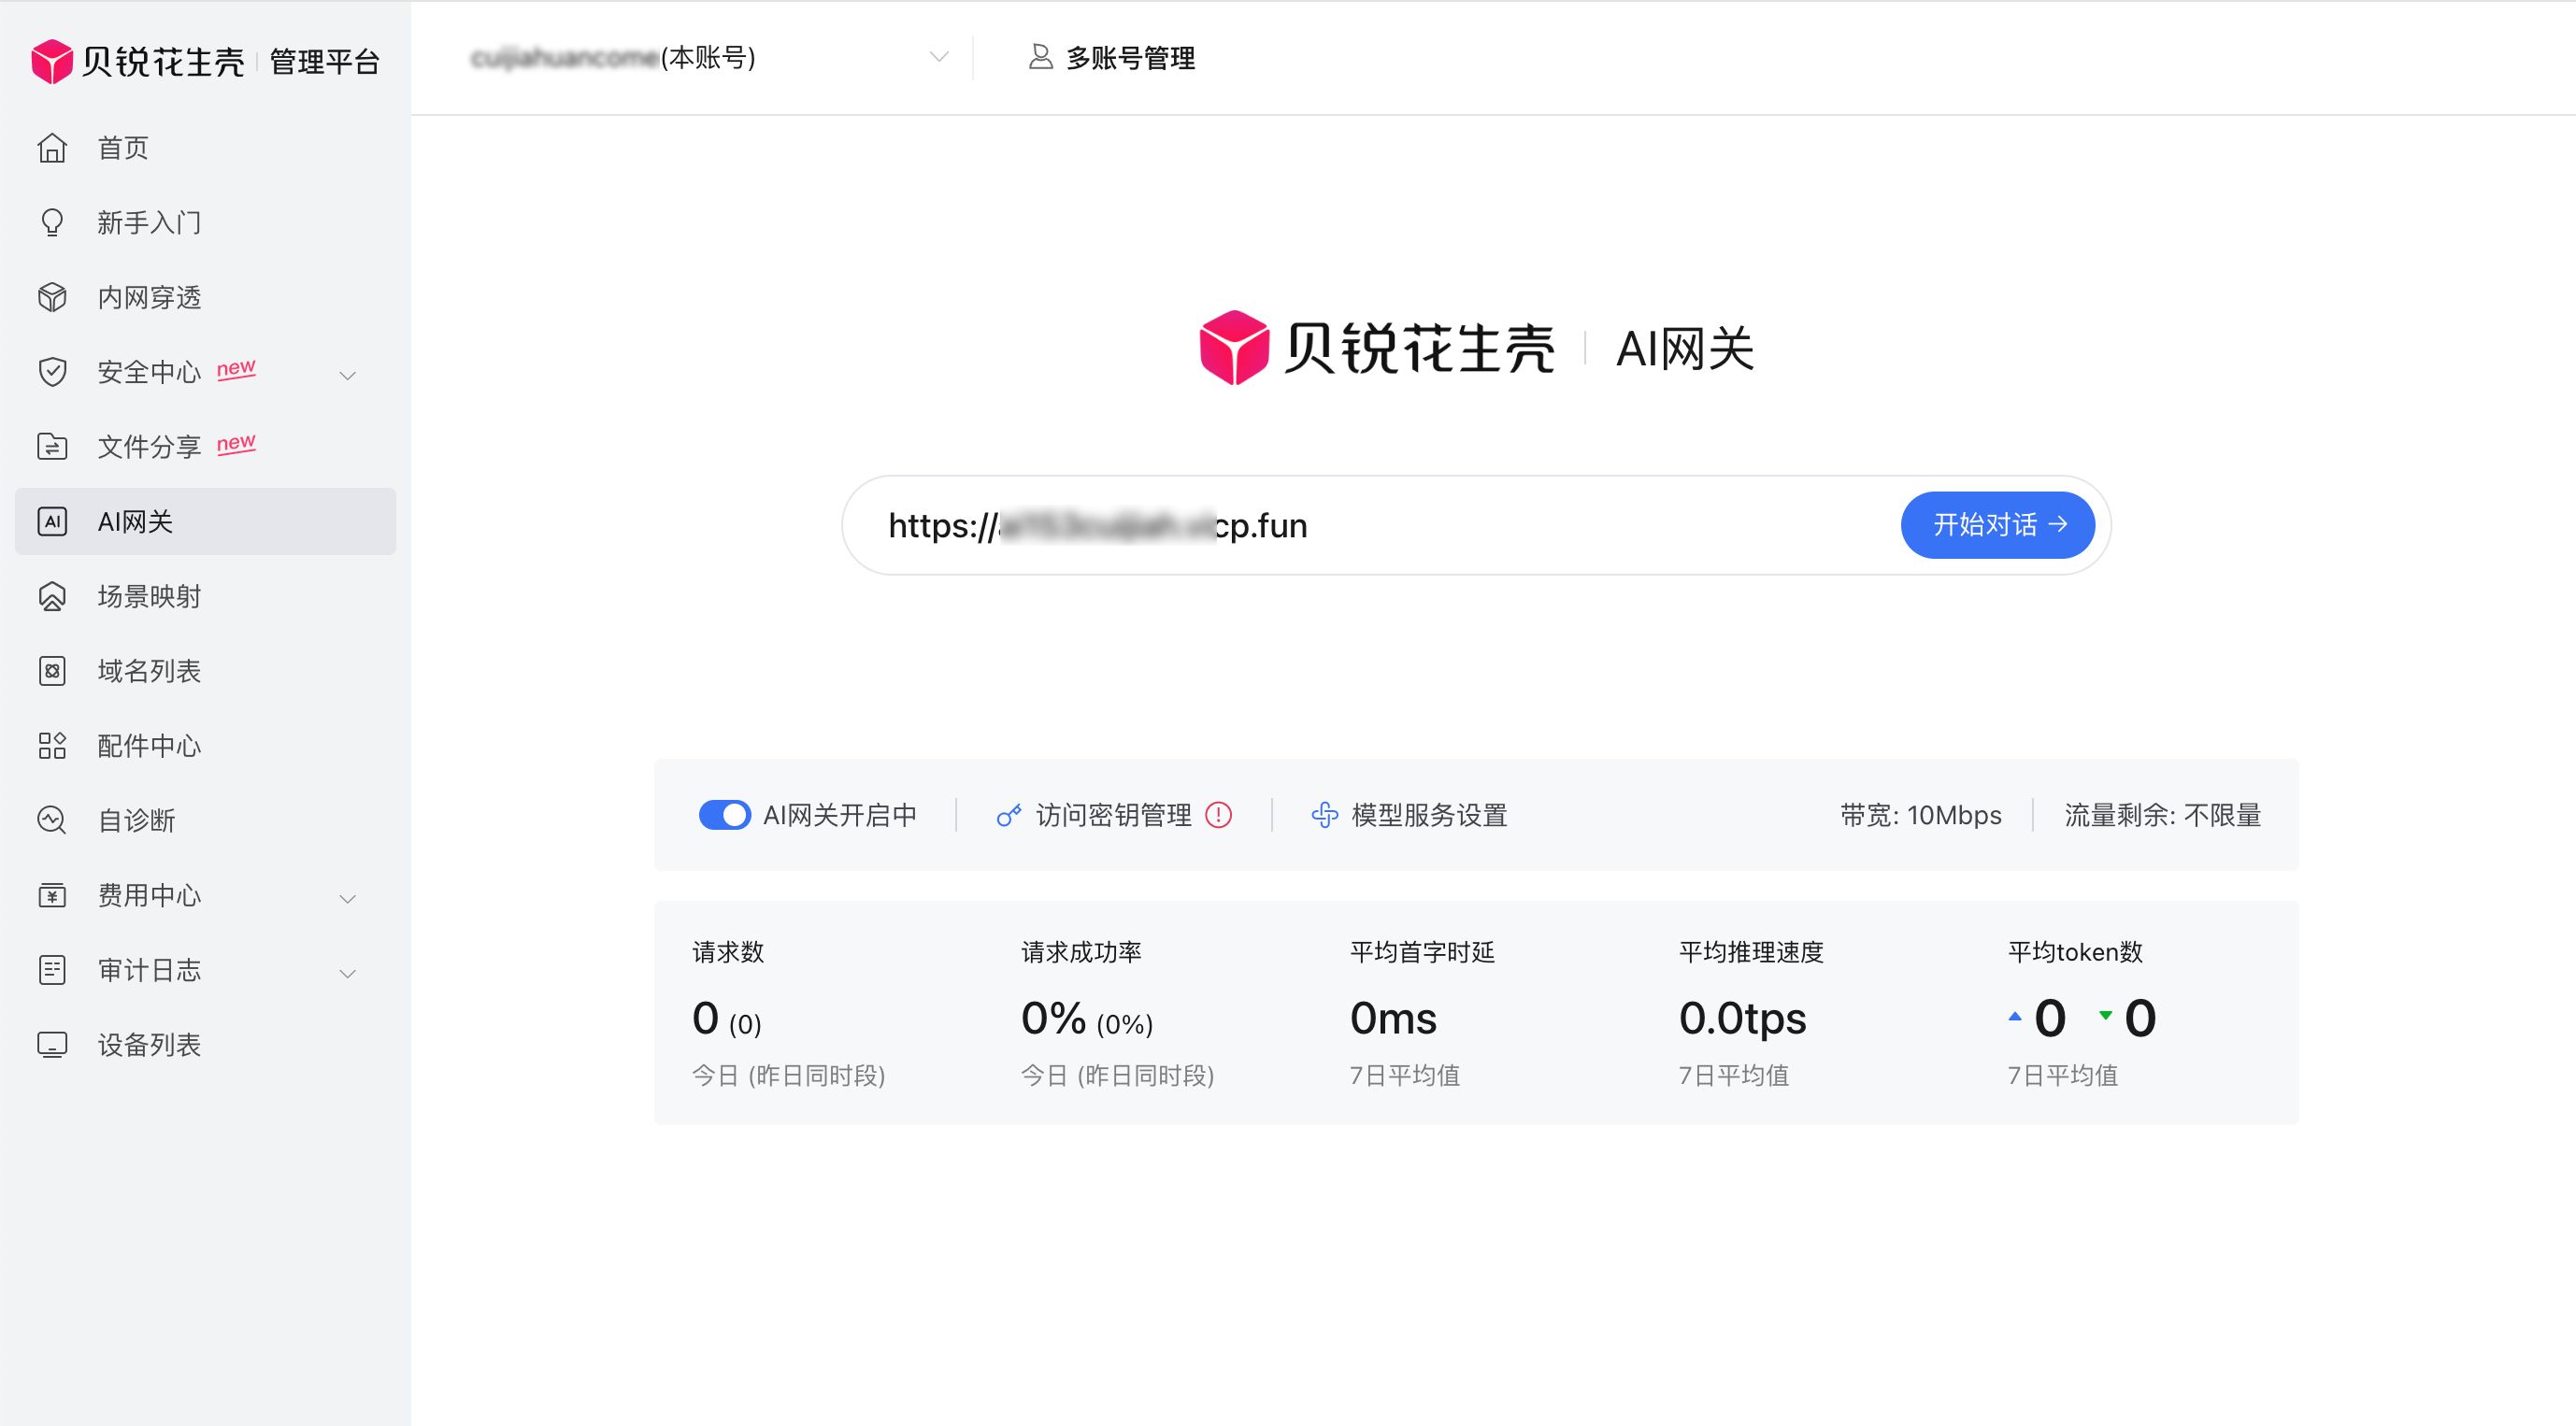Click the file share icon for 文件分享
The width and height of the screenshot is (2576, 1426).
[x=52, y=446]
